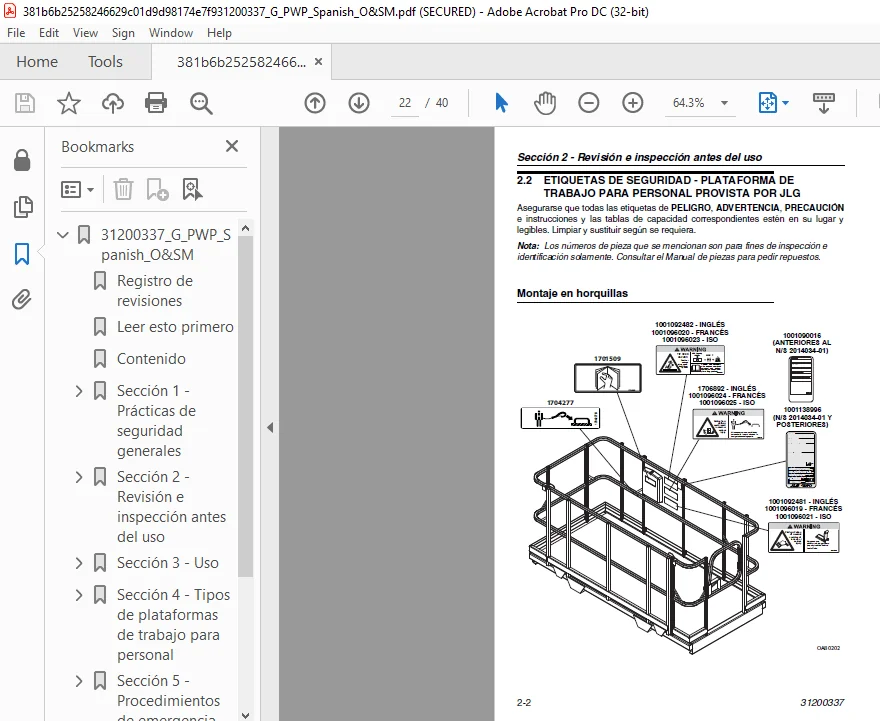Click bookmarks scrollbar down arrow
This screenshot has height=721, width=880.
[x=245, y=715]
